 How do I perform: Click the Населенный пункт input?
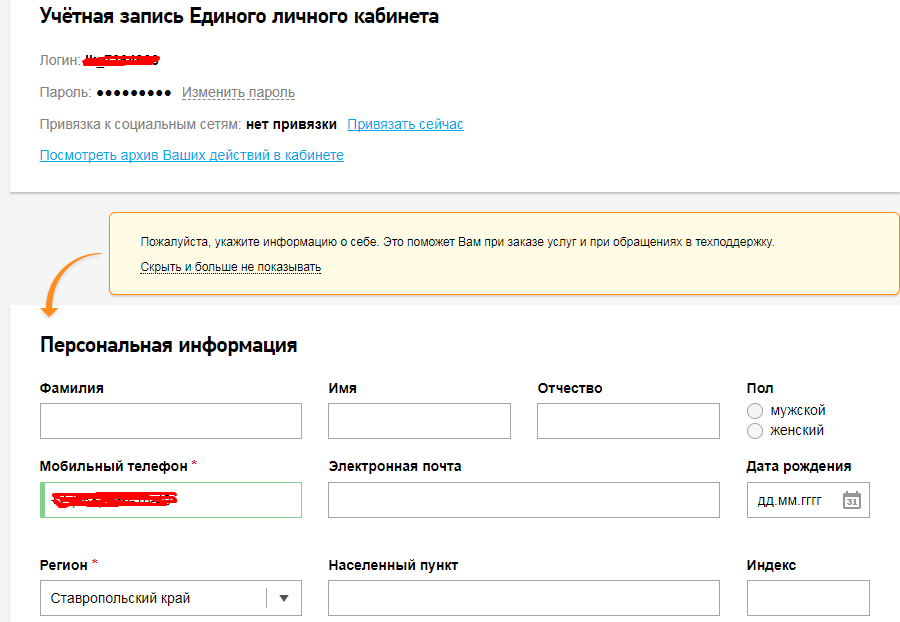(x=523, y=598)
